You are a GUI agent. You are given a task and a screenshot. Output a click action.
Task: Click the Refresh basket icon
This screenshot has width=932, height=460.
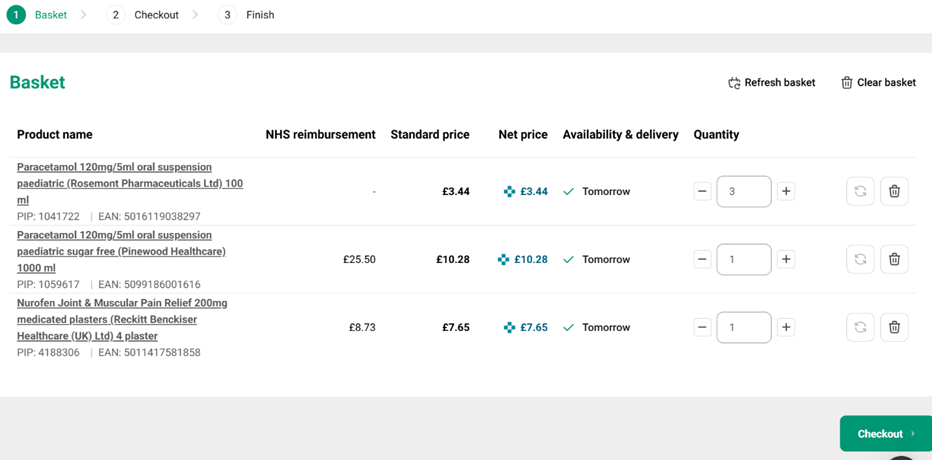tap(734, 83)
